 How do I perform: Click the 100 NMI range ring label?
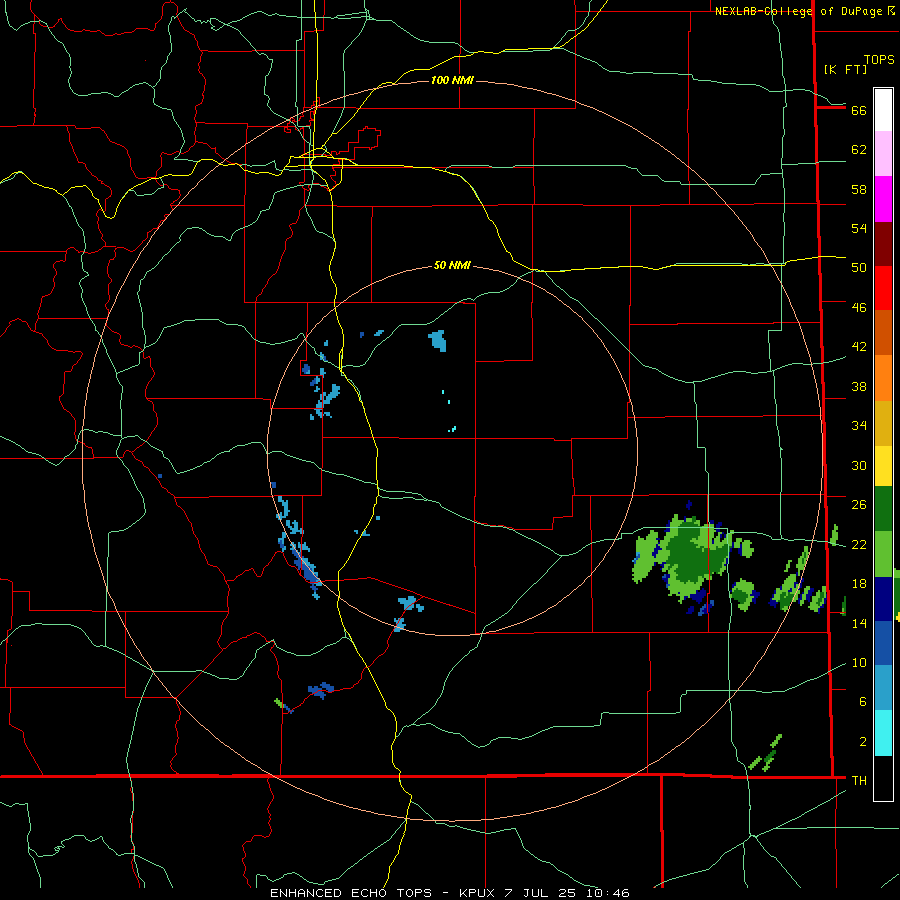452,80
